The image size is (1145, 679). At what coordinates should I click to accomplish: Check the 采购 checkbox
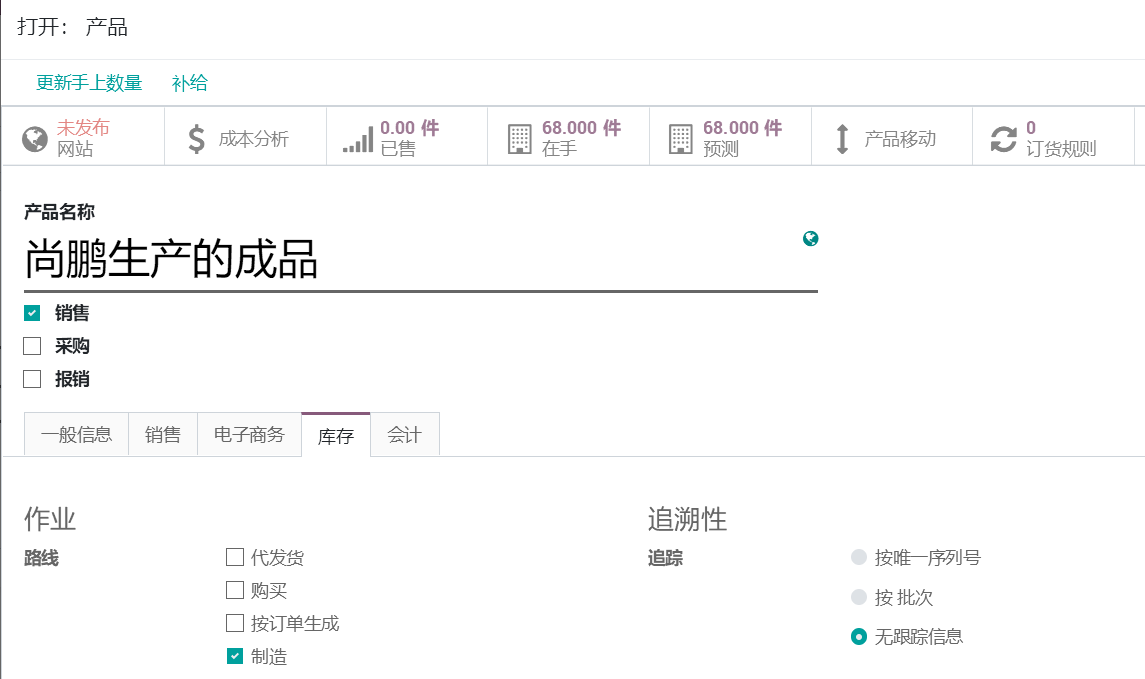tap(32, 346)
